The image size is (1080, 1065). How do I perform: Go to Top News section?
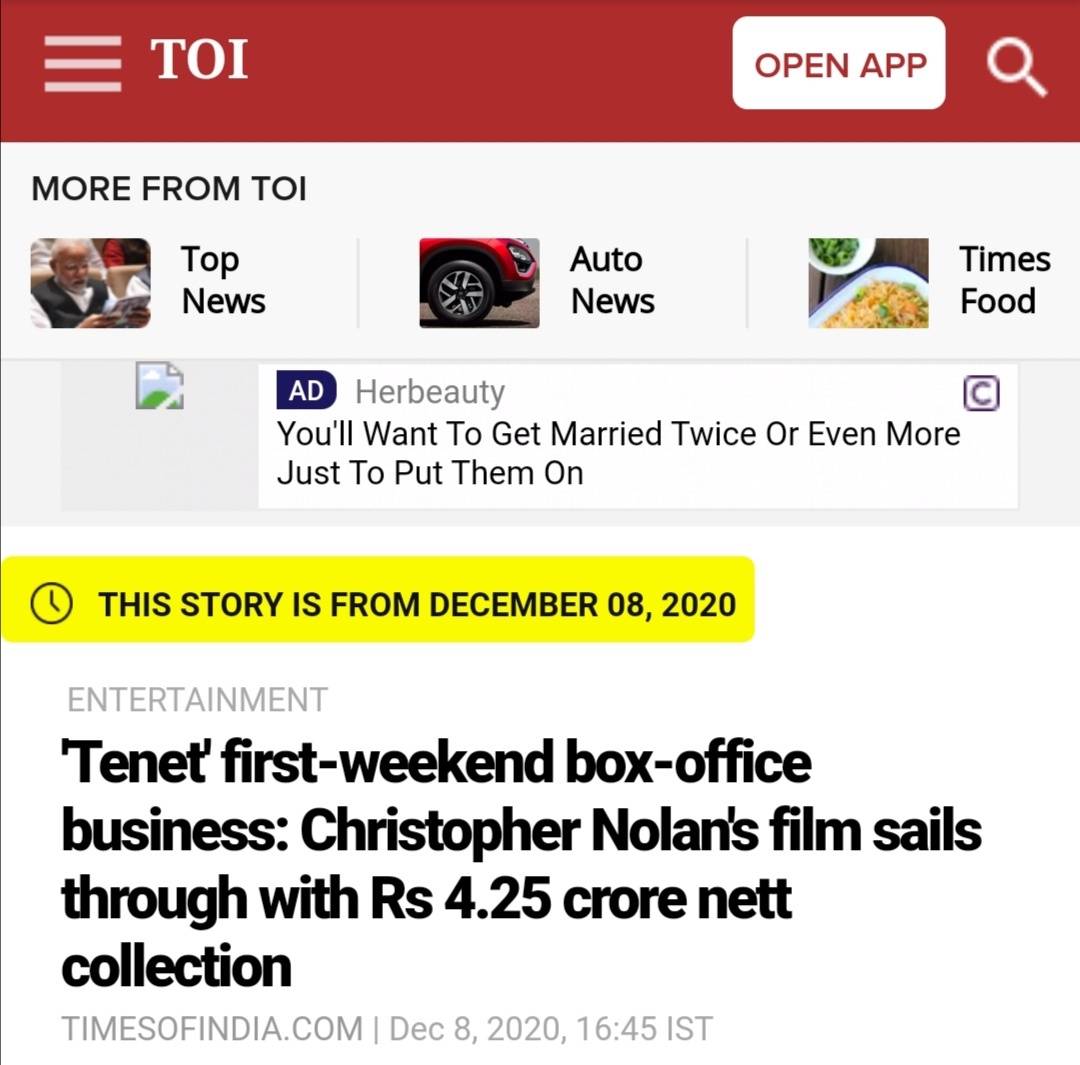(223, 280)
